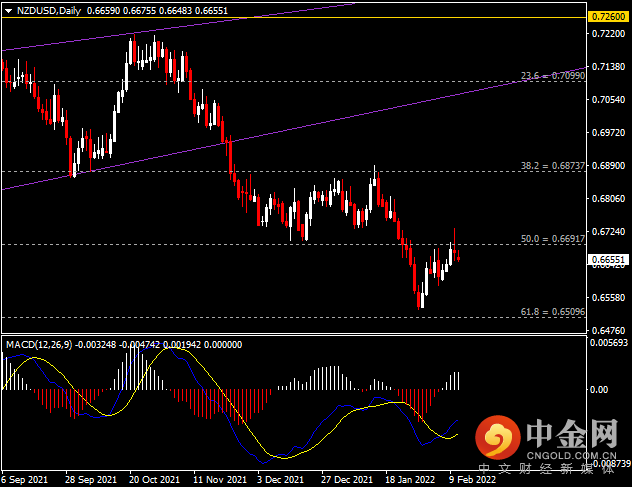This screenshot has width=632, height=487.
Task: Click the highlighted 0.72600 price tag
Action: (x=603, y=18)
